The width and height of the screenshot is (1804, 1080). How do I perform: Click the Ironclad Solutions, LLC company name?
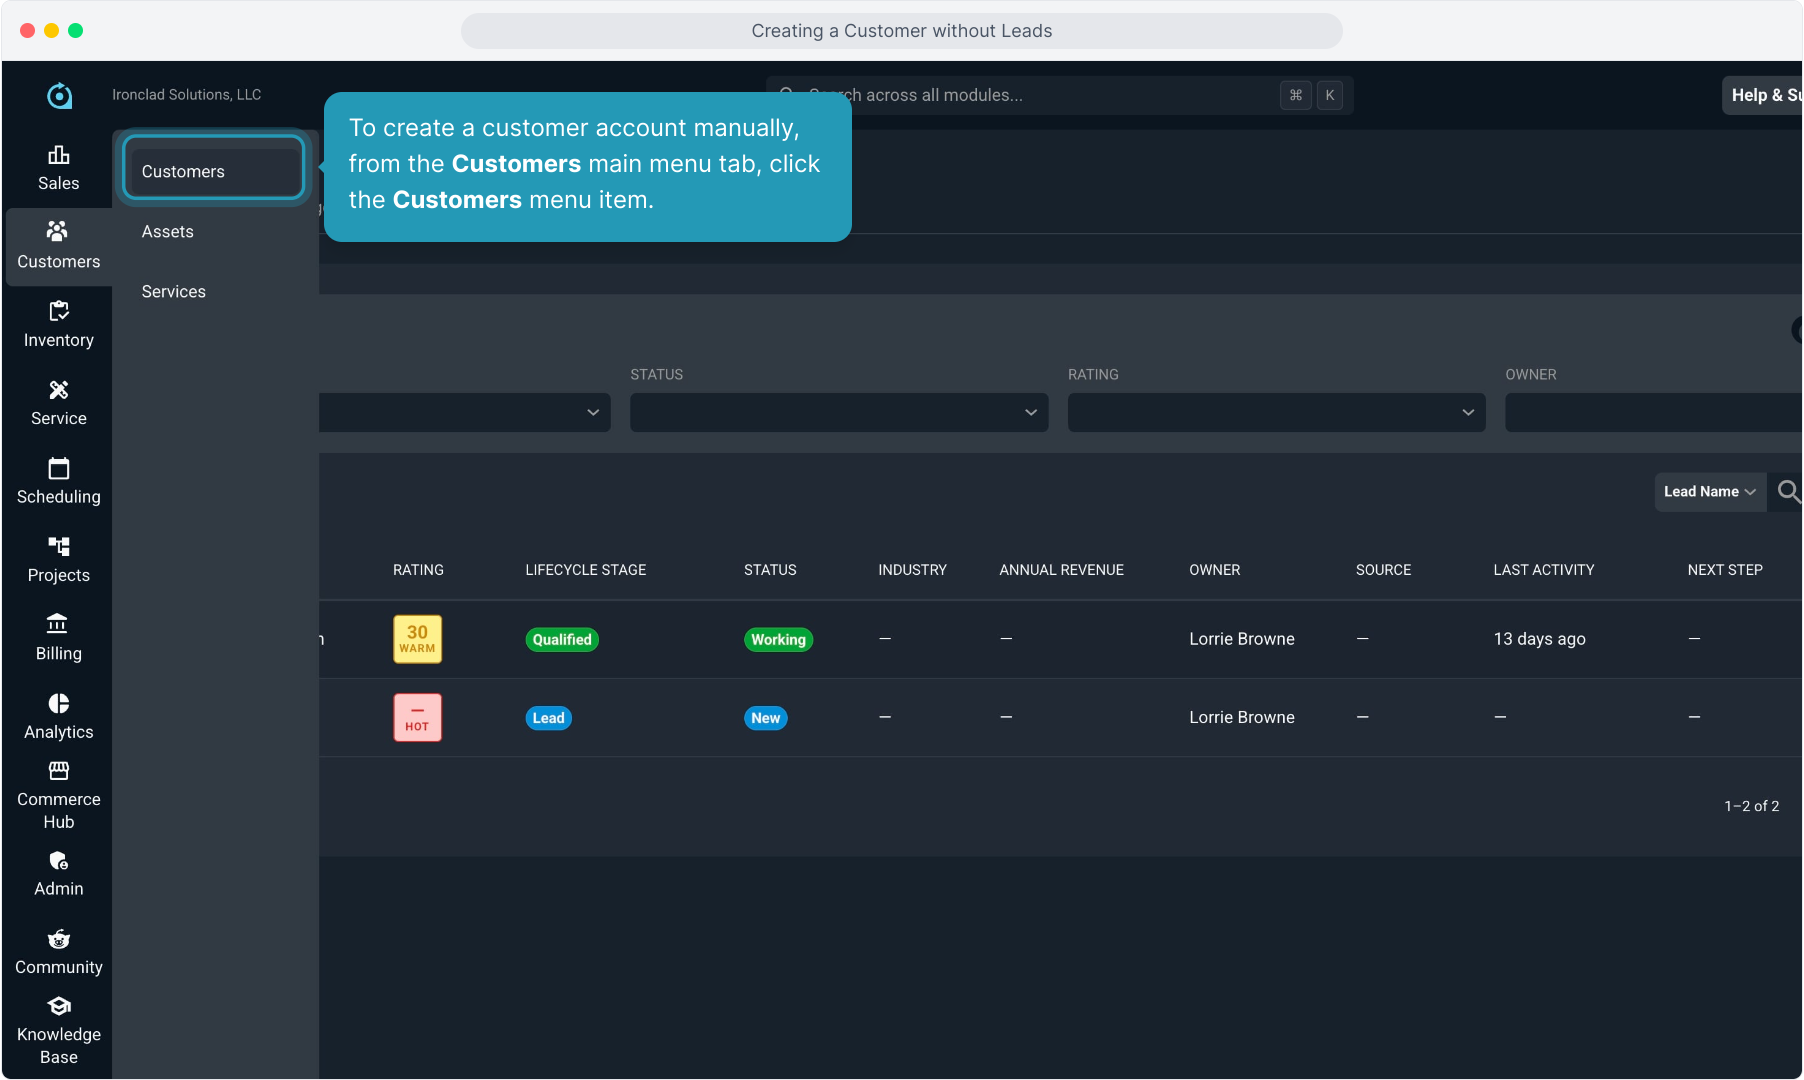[x=186, y=94]
